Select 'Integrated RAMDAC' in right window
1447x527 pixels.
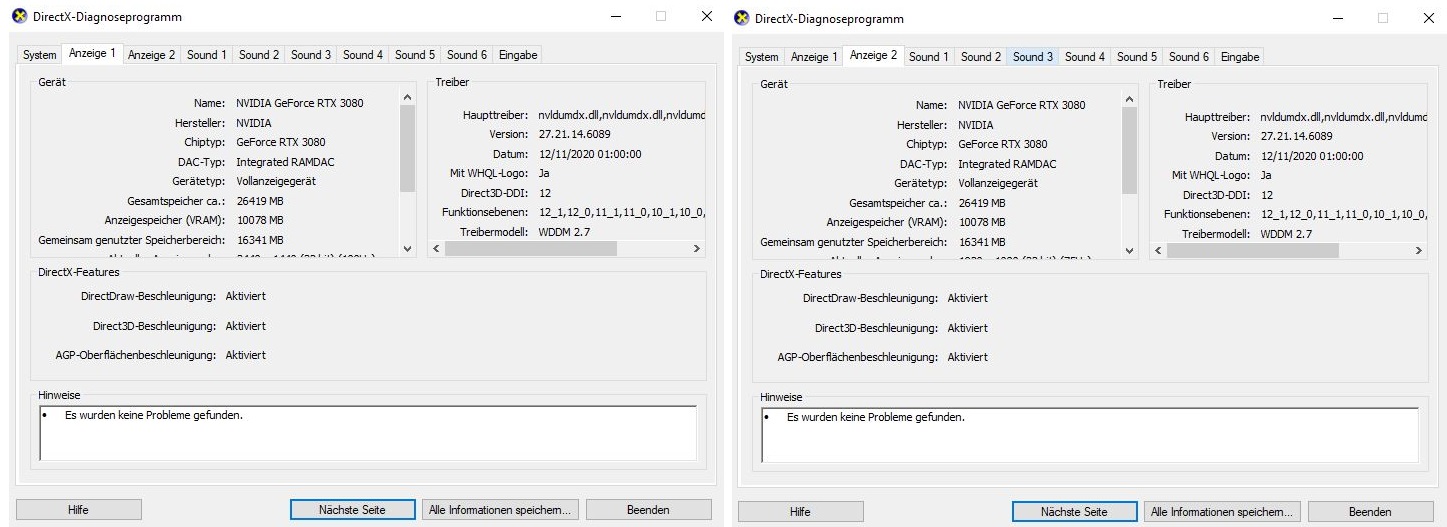click(1007, 164)
